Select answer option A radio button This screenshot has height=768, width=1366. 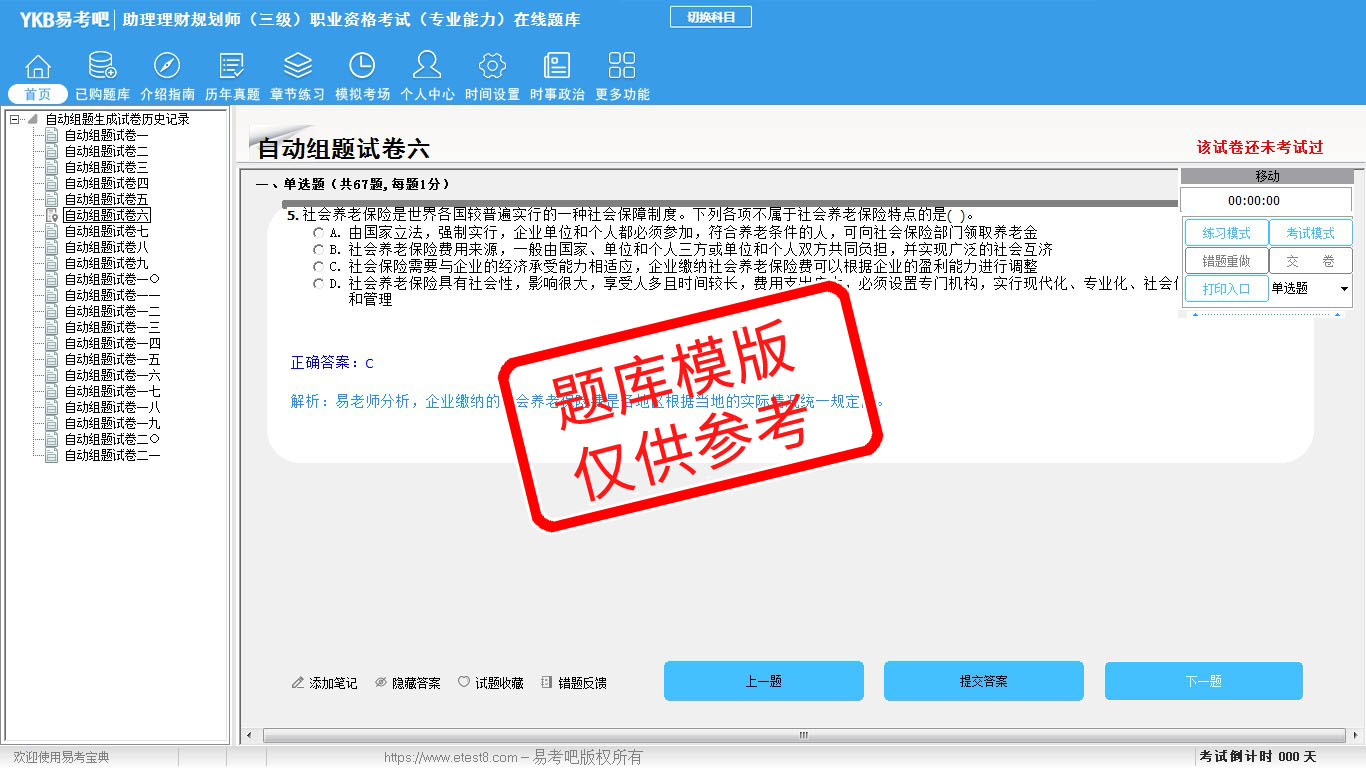click(319, 233)
